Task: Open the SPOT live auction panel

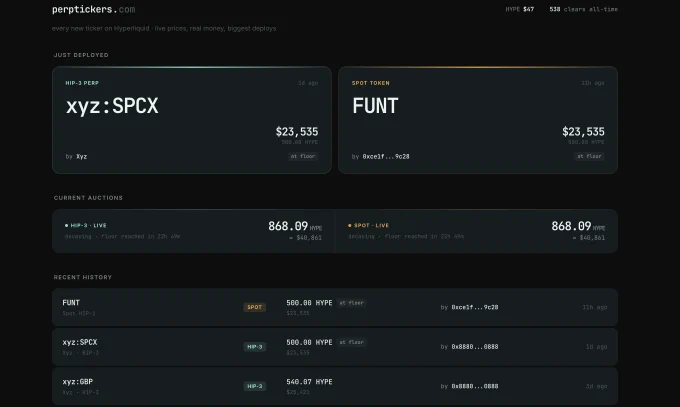Action: pyautogui.click(x=477, y=231)
